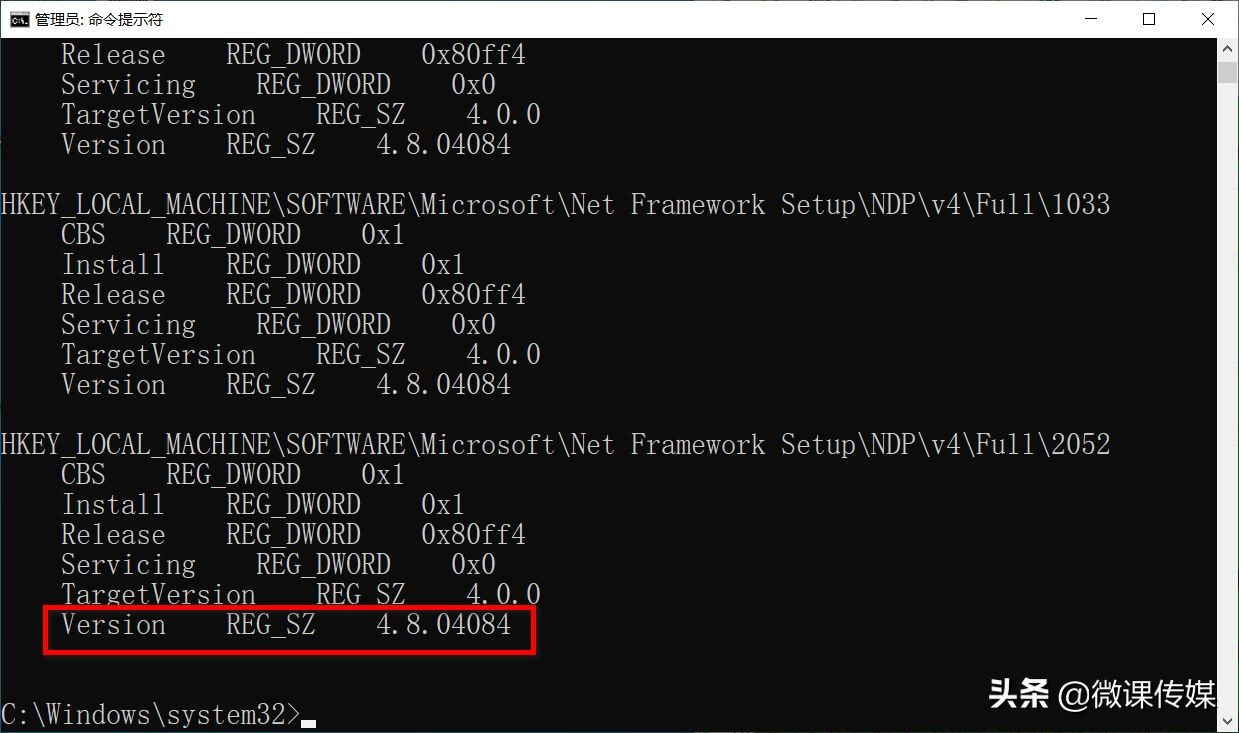Close the Command Prompt window
This screenshot has height=733, width=1239.
point(1207,18)
